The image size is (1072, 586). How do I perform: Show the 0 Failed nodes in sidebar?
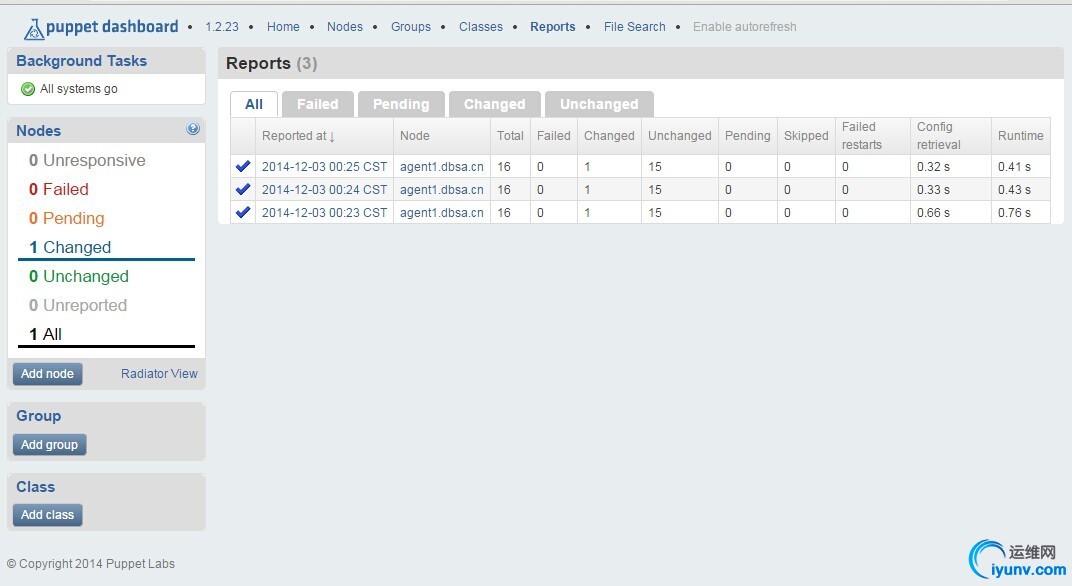pos(59,189)
